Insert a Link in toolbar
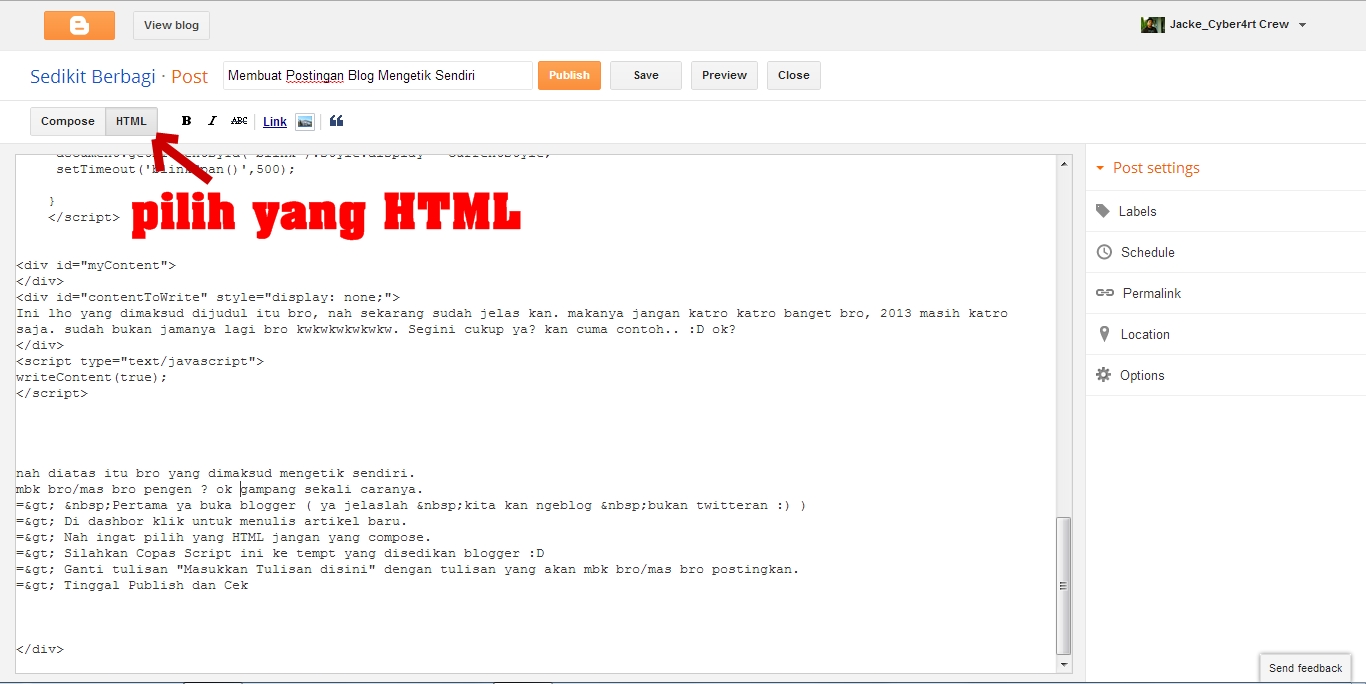1366x684 pixels. coord(275,122)
